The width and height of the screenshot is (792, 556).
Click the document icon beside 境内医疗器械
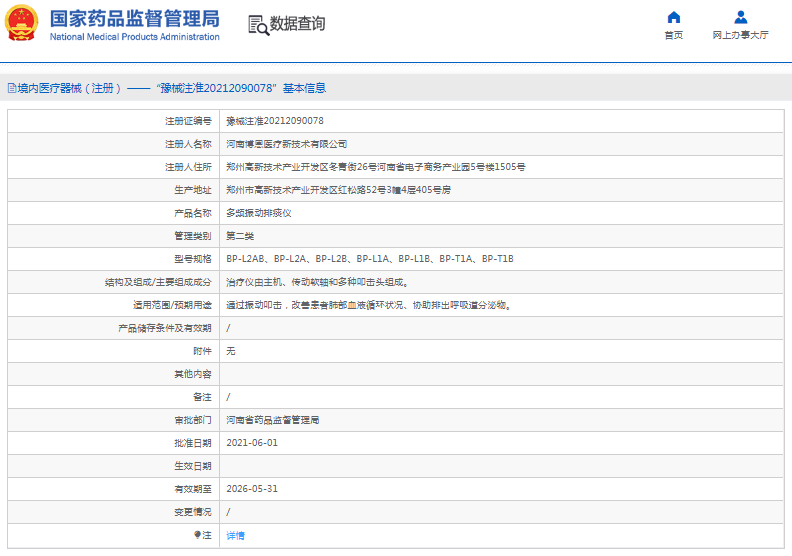[x=11, y=88]
